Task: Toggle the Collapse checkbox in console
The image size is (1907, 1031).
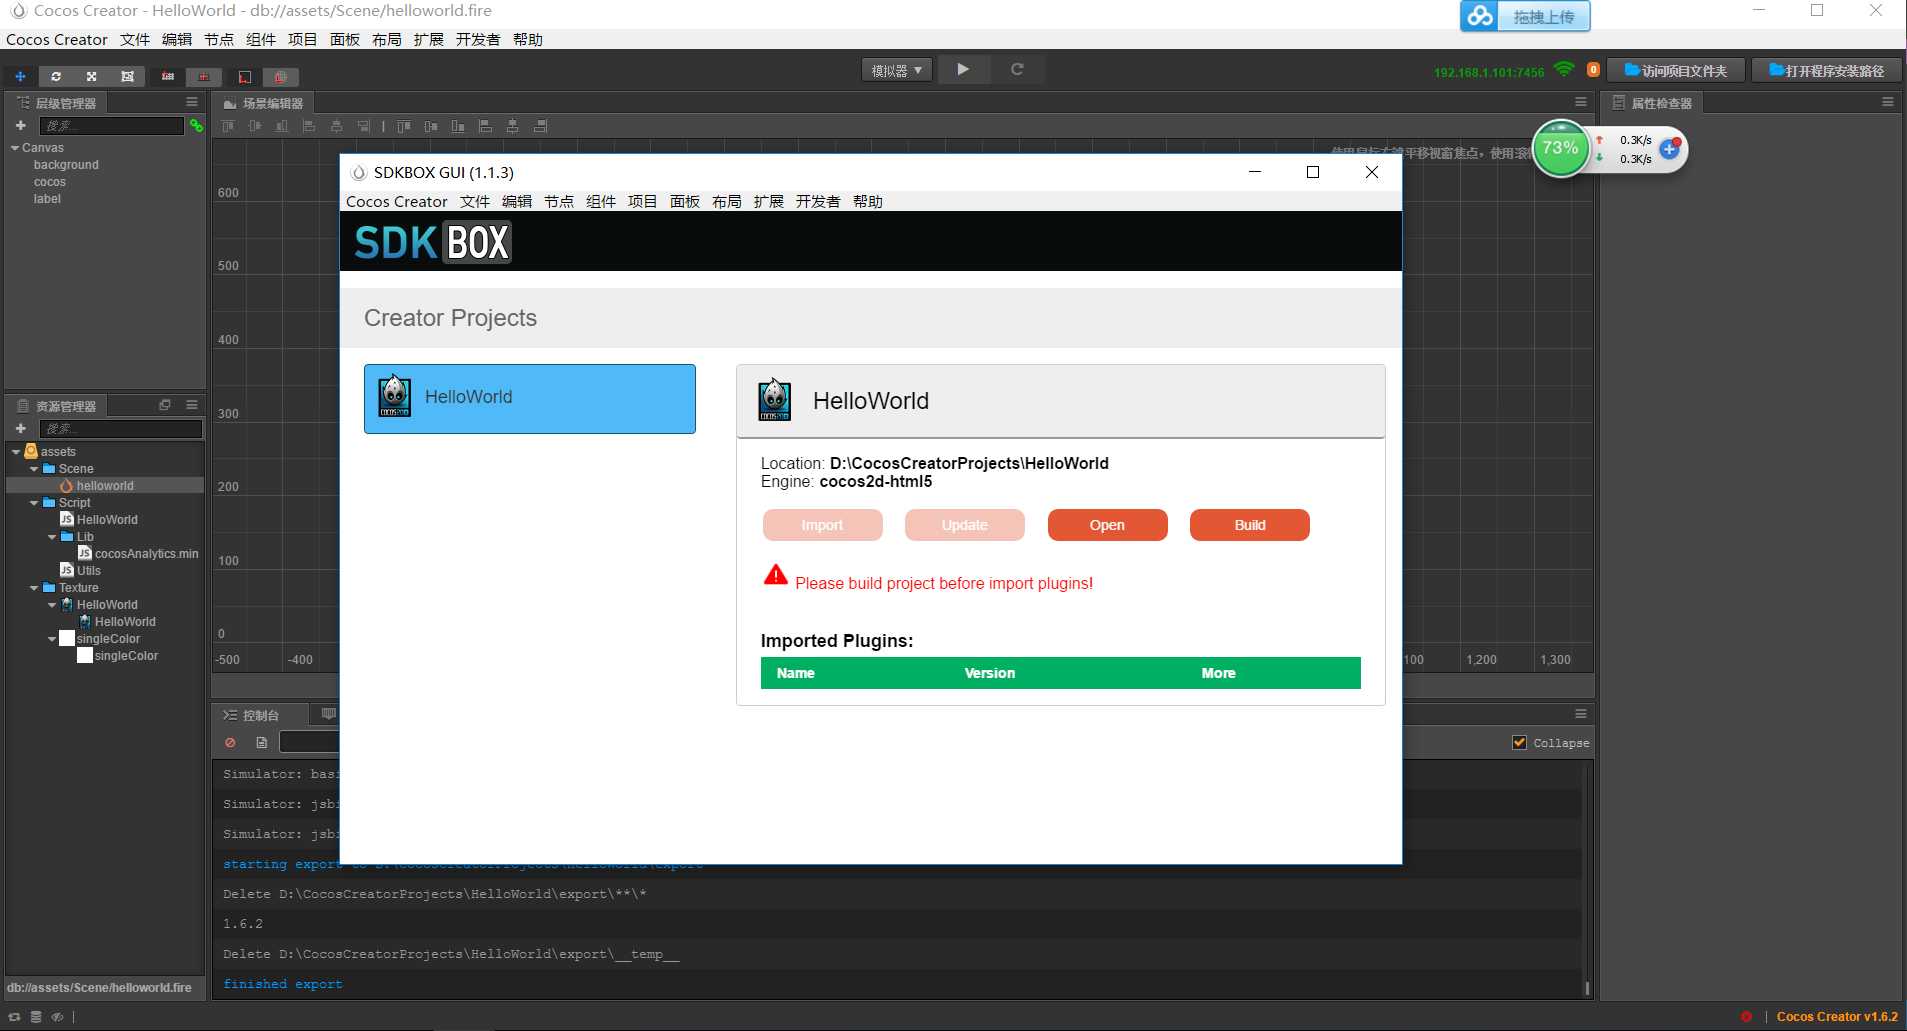Action: click(1520, 742)
